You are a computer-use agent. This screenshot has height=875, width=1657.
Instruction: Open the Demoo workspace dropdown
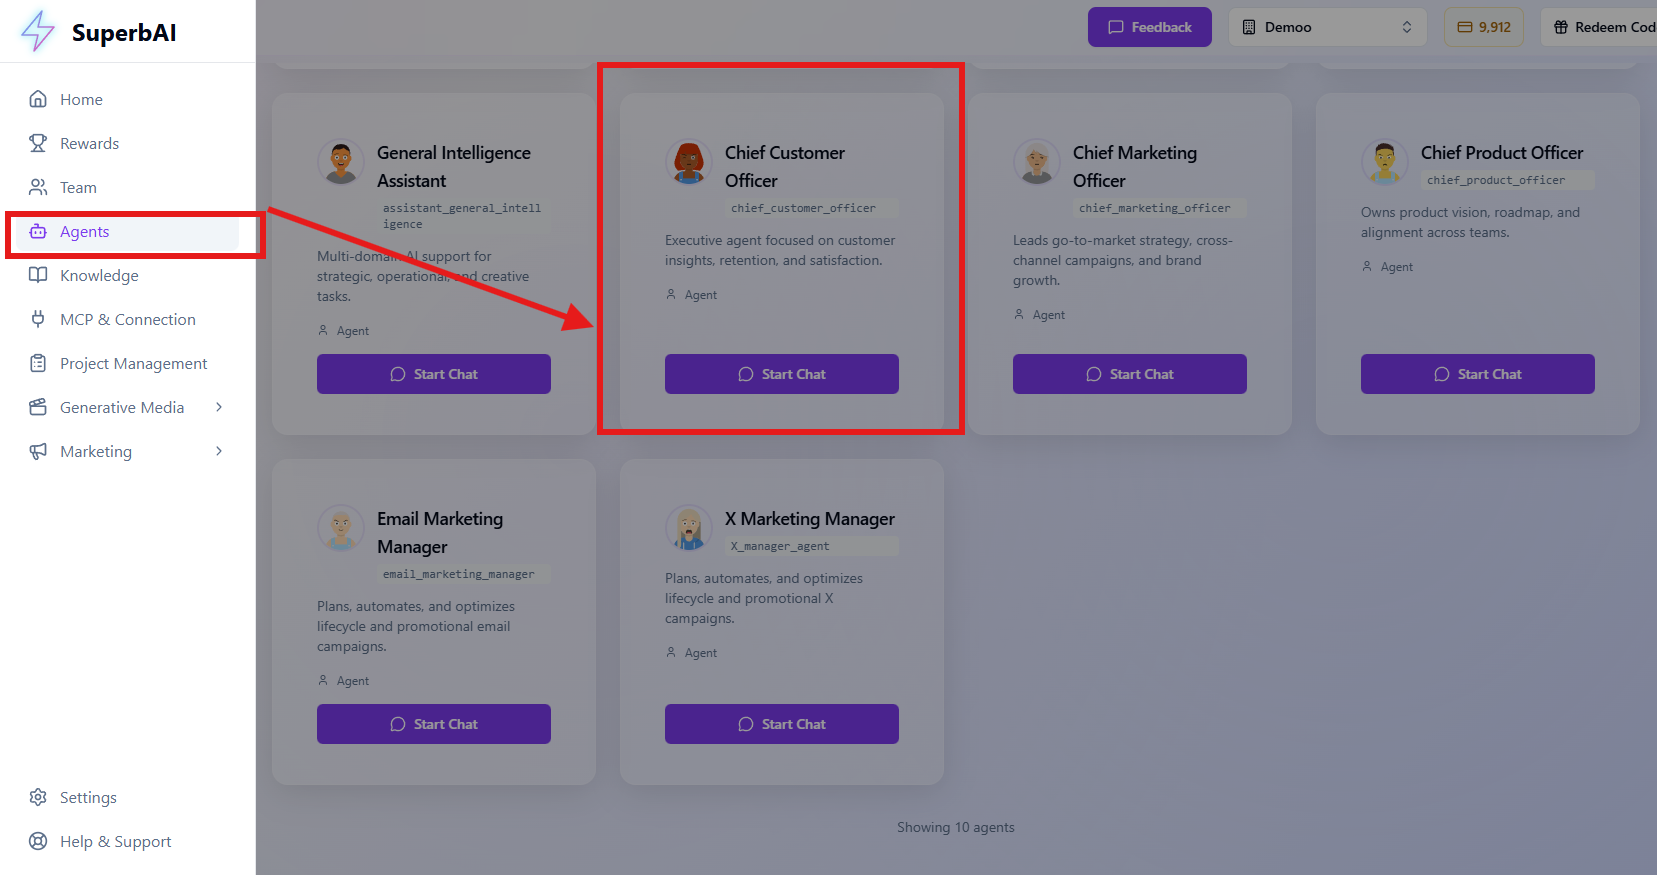click(x=1327, y=27)
